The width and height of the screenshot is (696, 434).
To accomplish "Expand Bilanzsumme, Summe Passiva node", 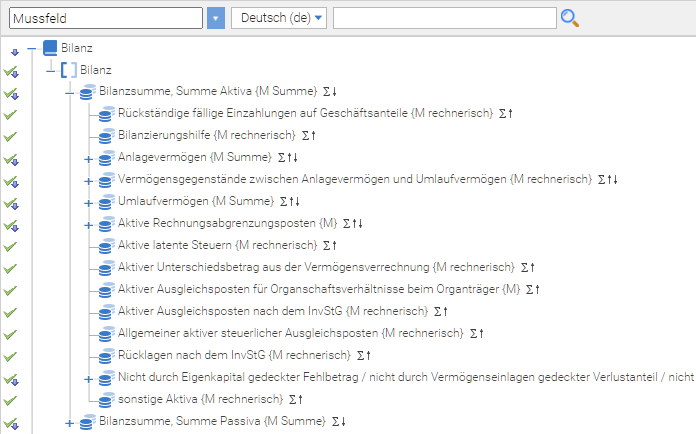I will [70, 423].
